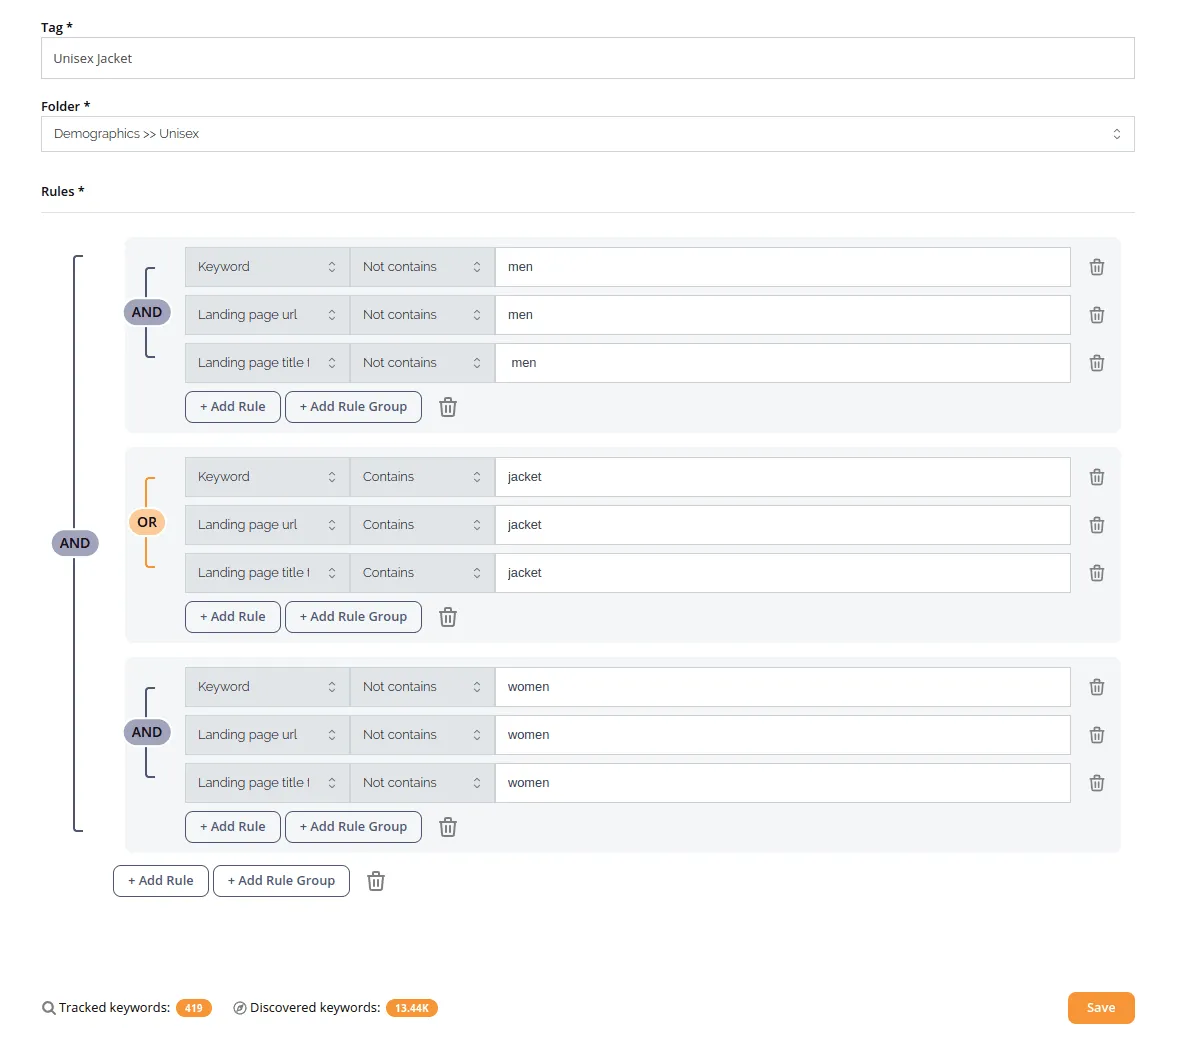The width and height of the screenshot is (1184, 1039).
Task: Delete the entire first AND rule group
Action: pyautogui.click(x=448, y=407)
